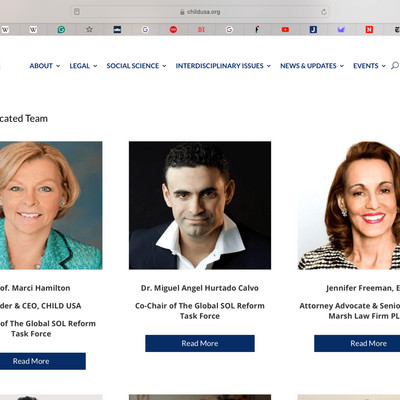The width and height of the screenshot is (400, 400).
Task: Click the childusa.org address bar
Action: pos(200,12)
